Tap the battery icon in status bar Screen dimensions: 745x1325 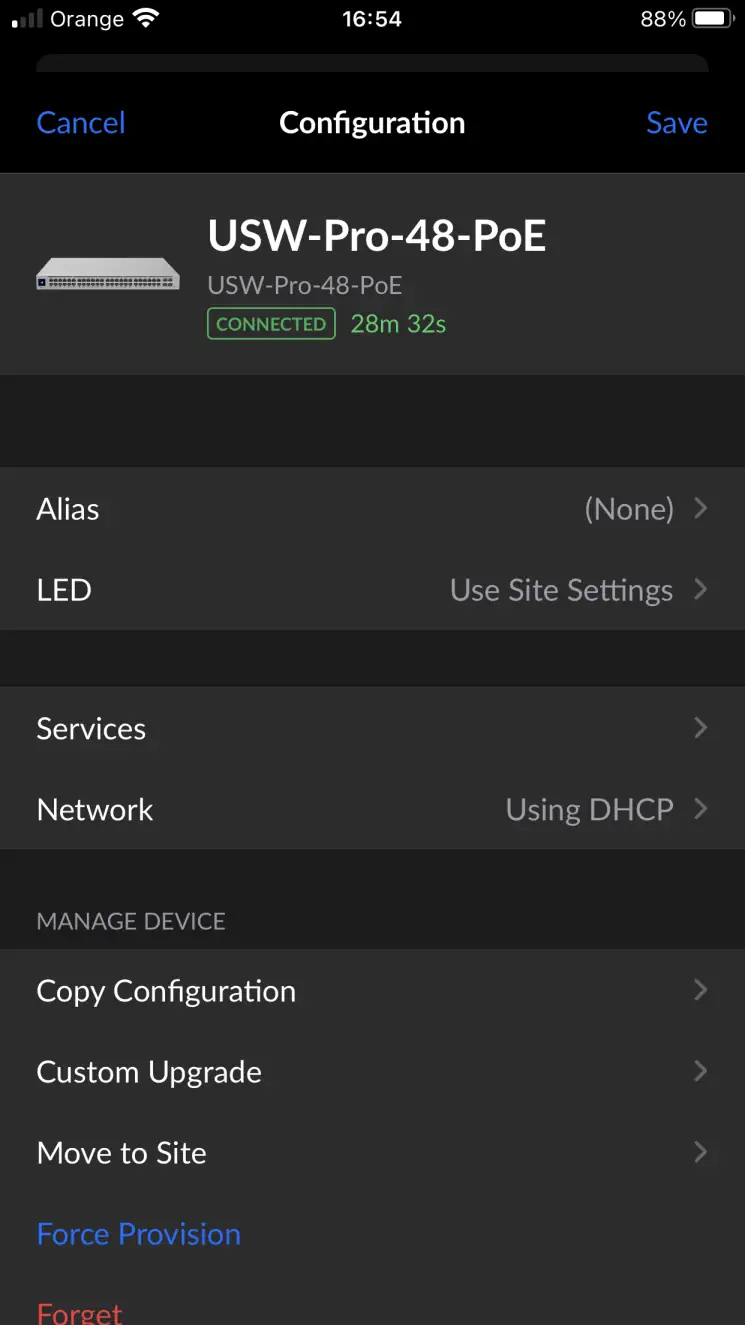714,19
